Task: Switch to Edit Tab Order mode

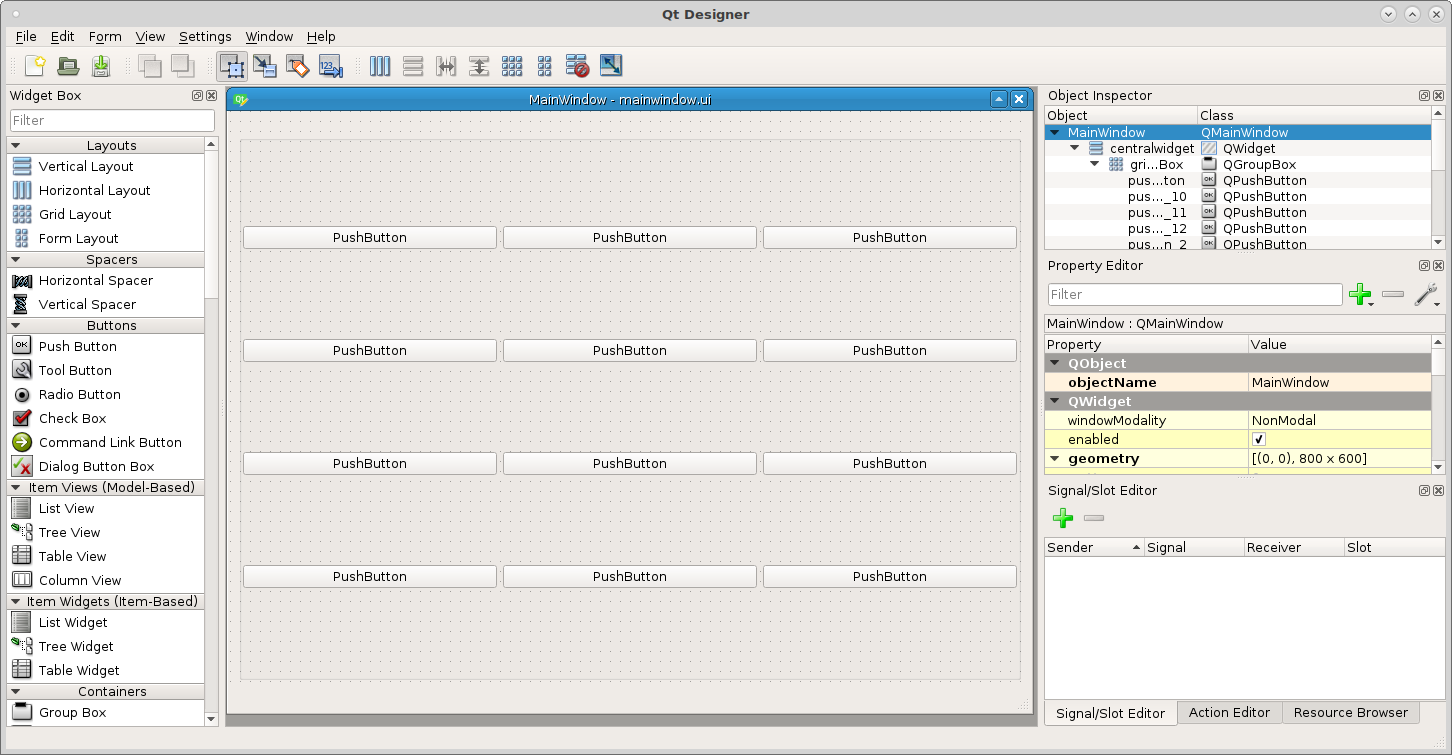Action: (x=331, y=66)
